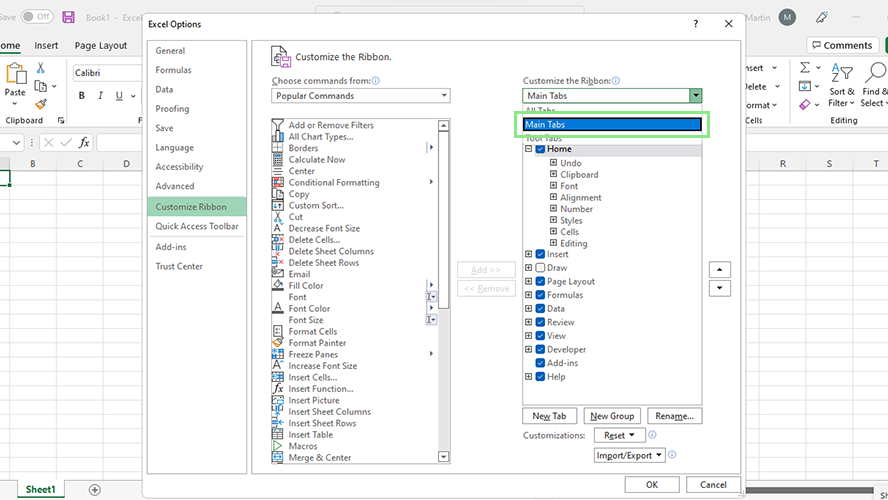Open the Proofing options category
Image resolution: width=888 pixels, height=500 pixels.
tap(172, 108)
